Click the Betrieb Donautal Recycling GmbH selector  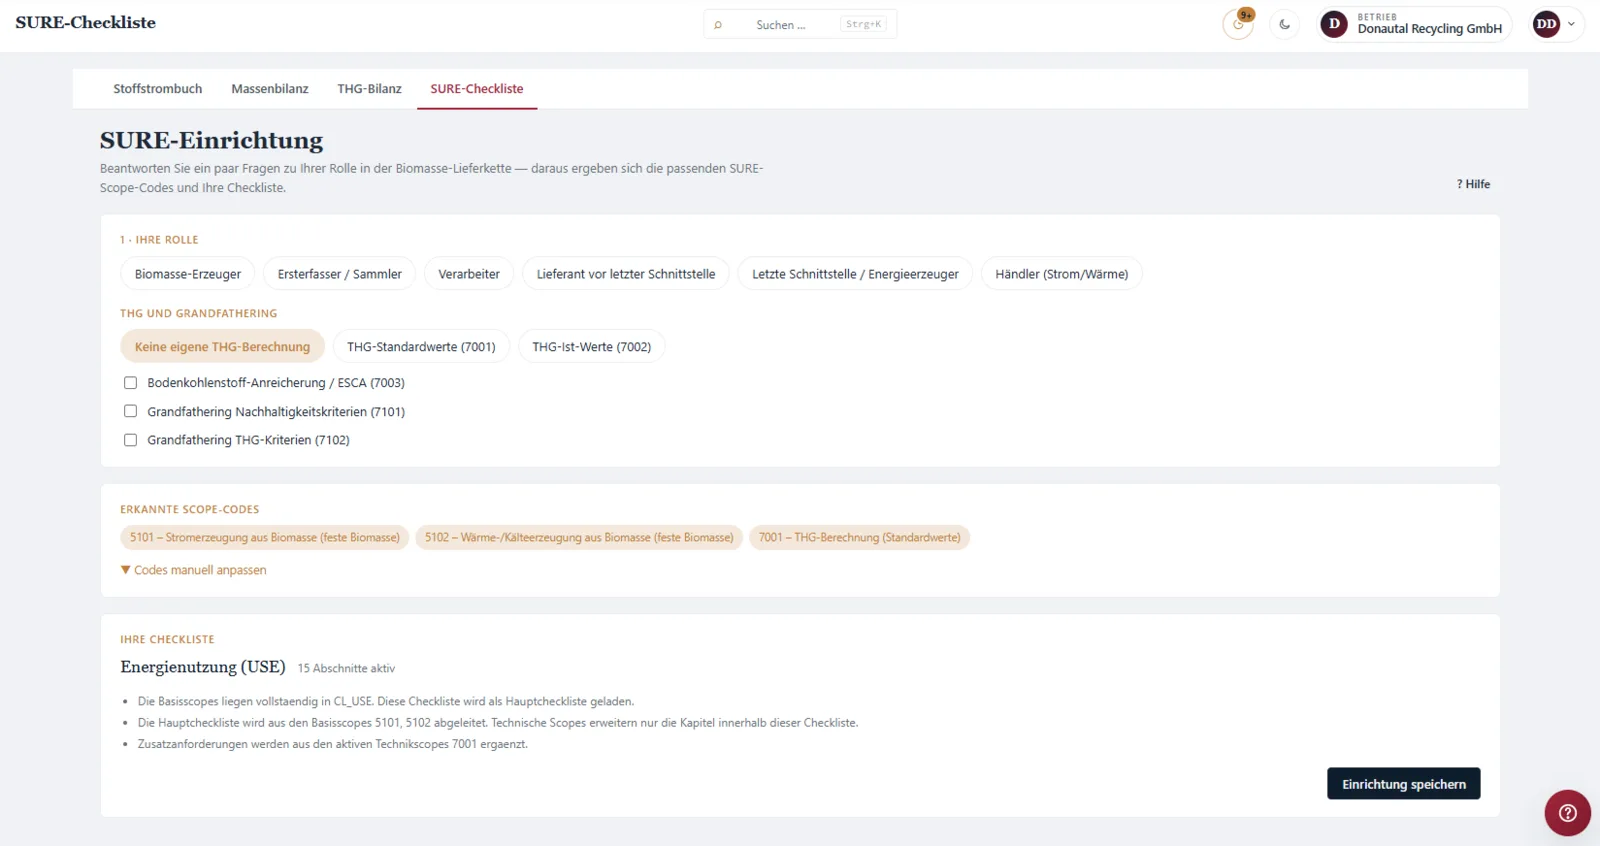[1414, 24]
